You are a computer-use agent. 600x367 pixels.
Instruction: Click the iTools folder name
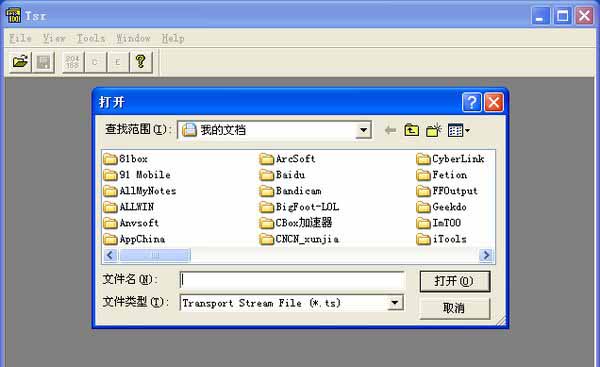449,239
